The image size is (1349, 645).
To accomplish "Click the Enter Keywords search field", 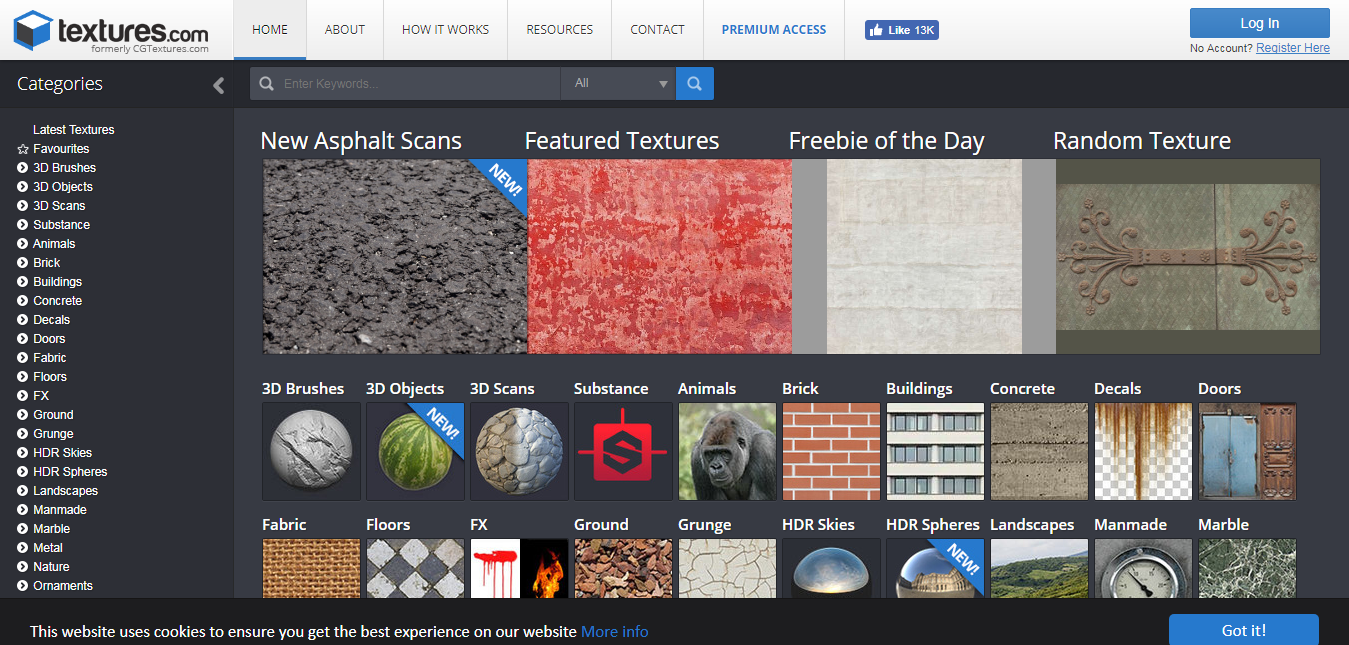I will coord(405,84).
